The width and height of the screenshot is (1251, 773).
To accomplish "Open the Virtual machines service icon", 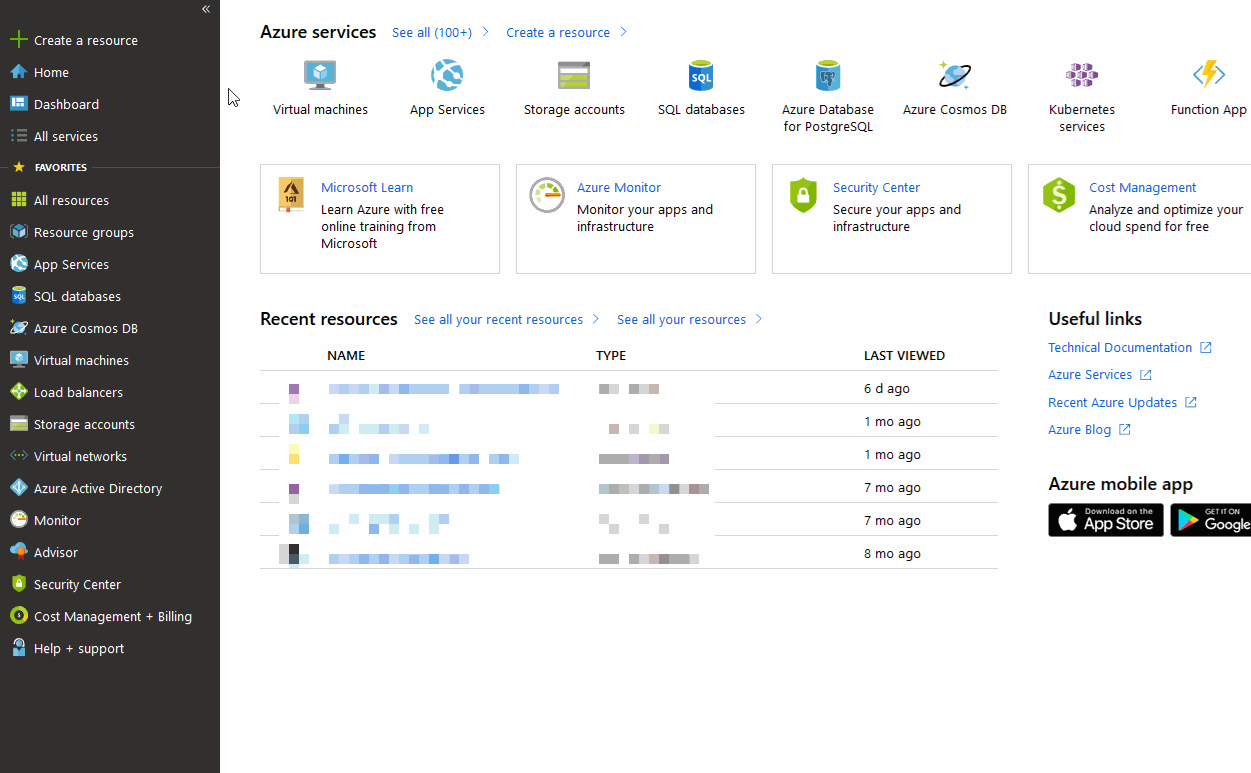I will (x=320, y=76).
